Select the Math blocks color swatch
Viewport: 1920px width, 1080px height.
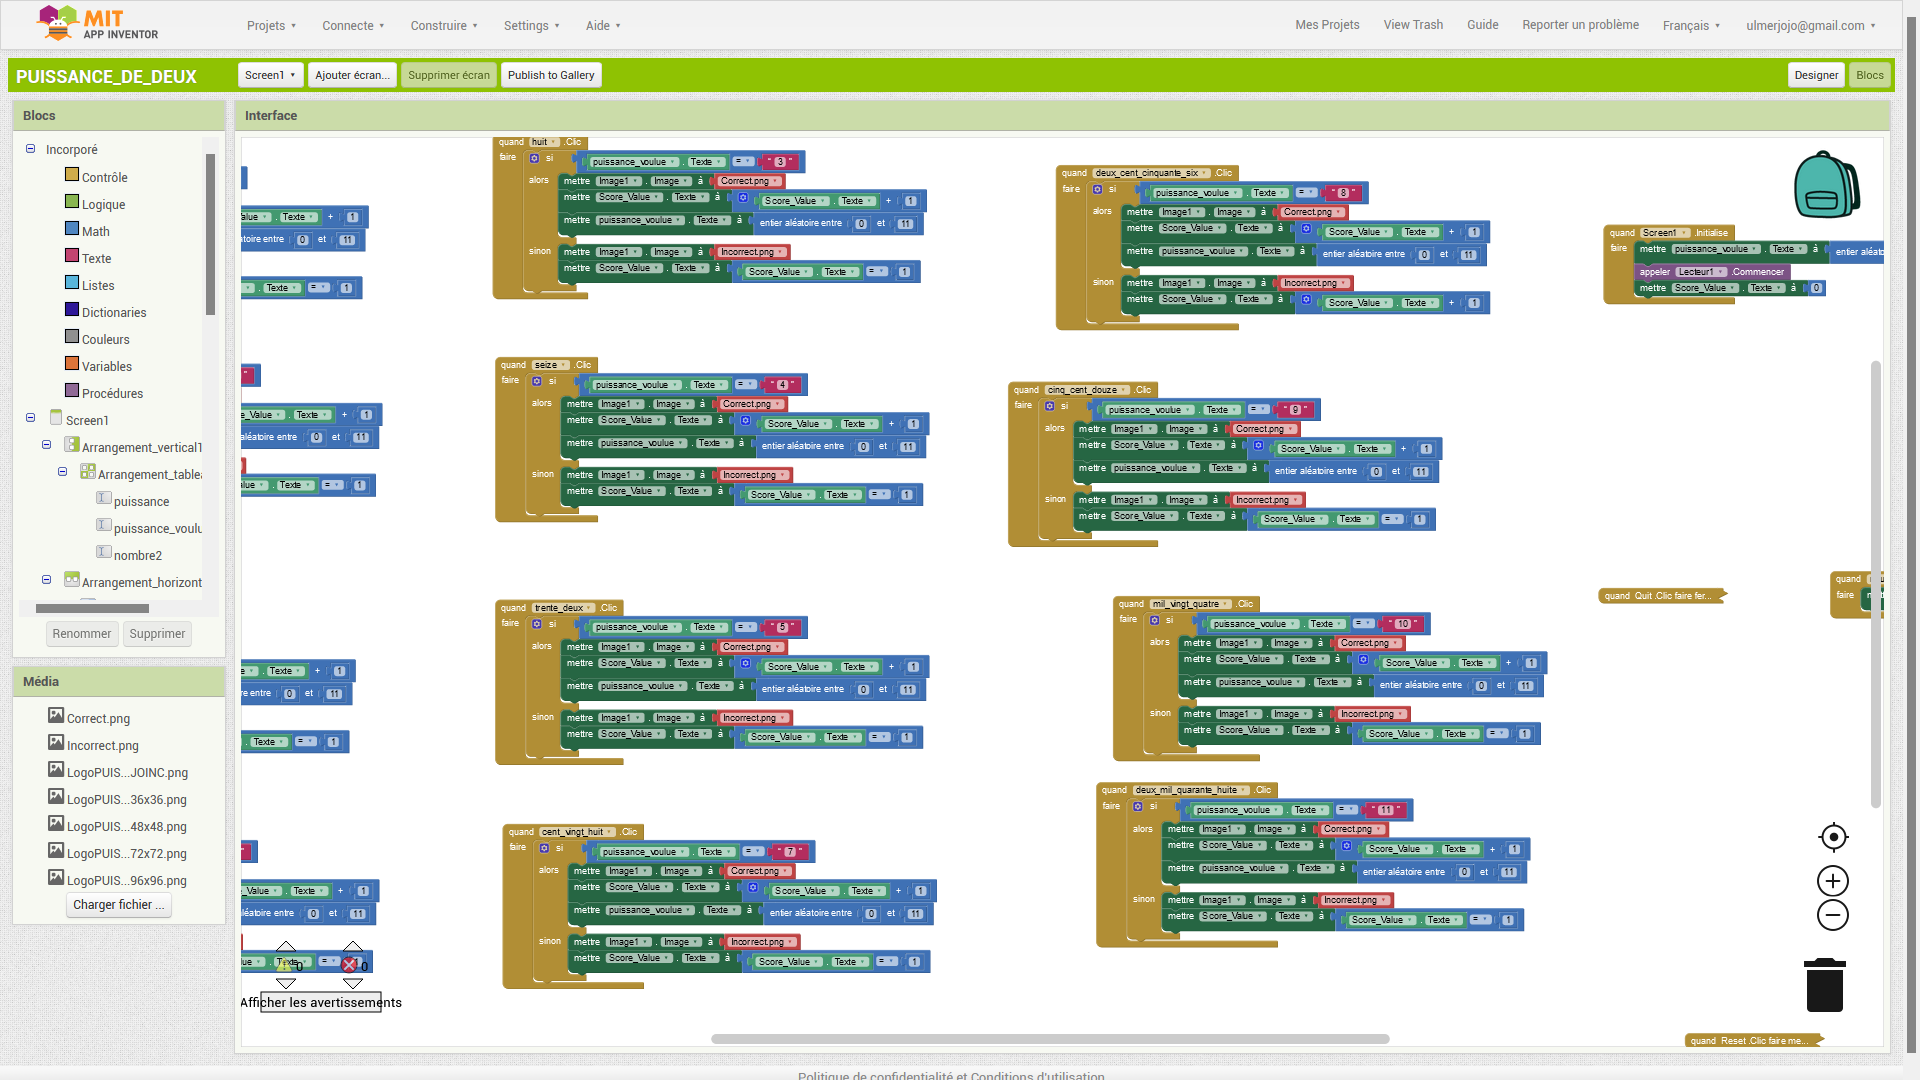[72, 229]
